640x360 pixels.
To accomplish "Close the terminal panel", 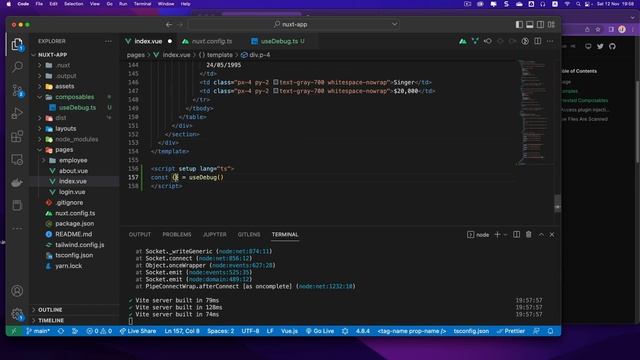I will point(552,234).
